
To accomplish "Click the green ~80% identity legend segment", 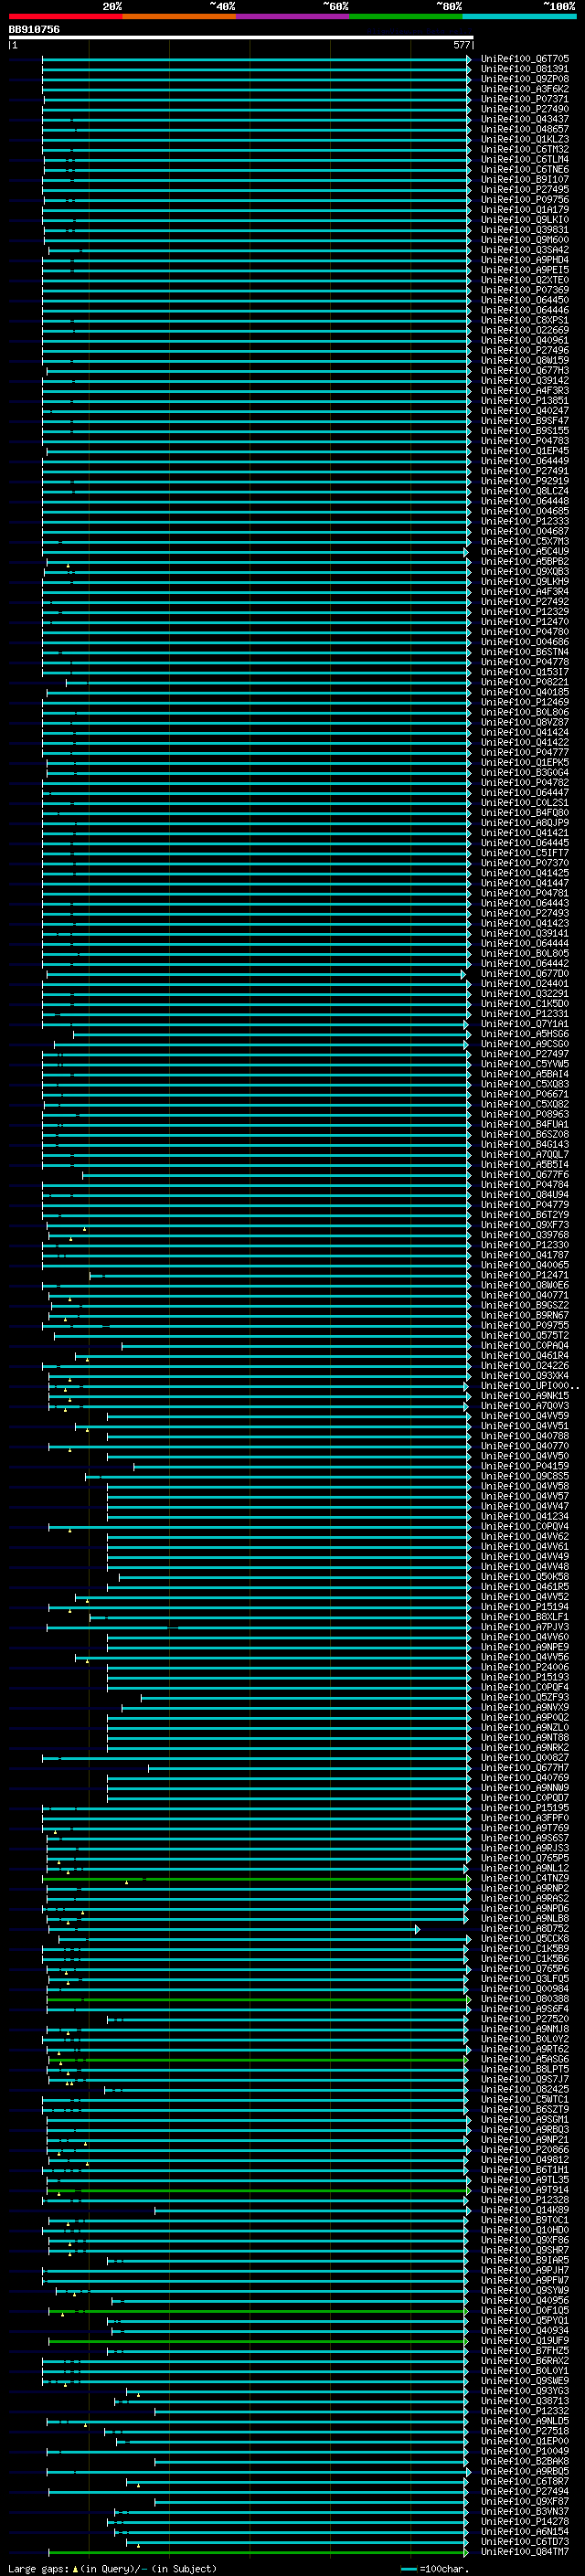I will click(x=406, y=16).
